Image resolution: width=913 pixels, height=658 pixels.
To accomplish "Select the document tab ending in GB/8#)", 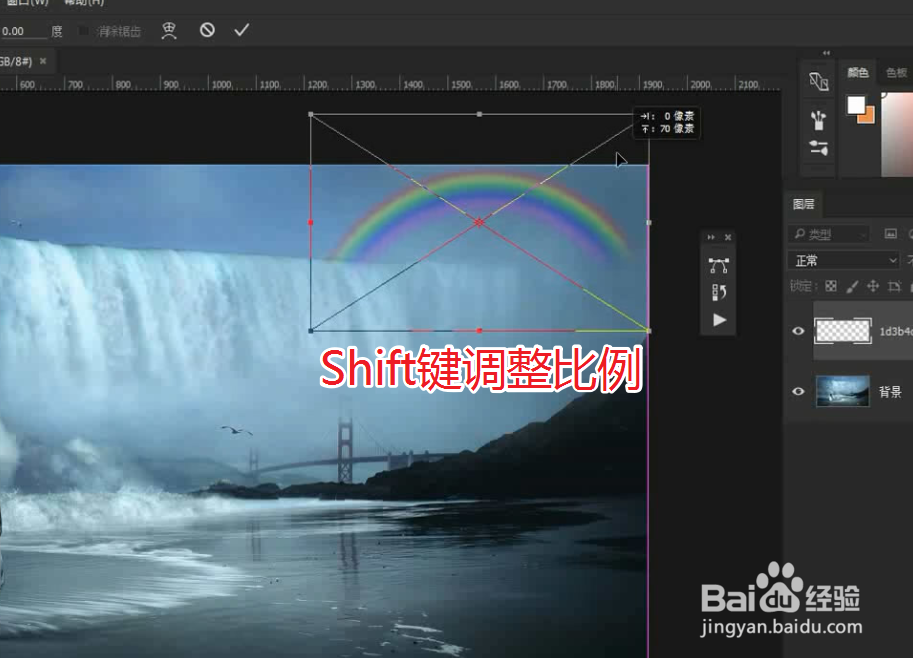I will (x=16, y=61).
